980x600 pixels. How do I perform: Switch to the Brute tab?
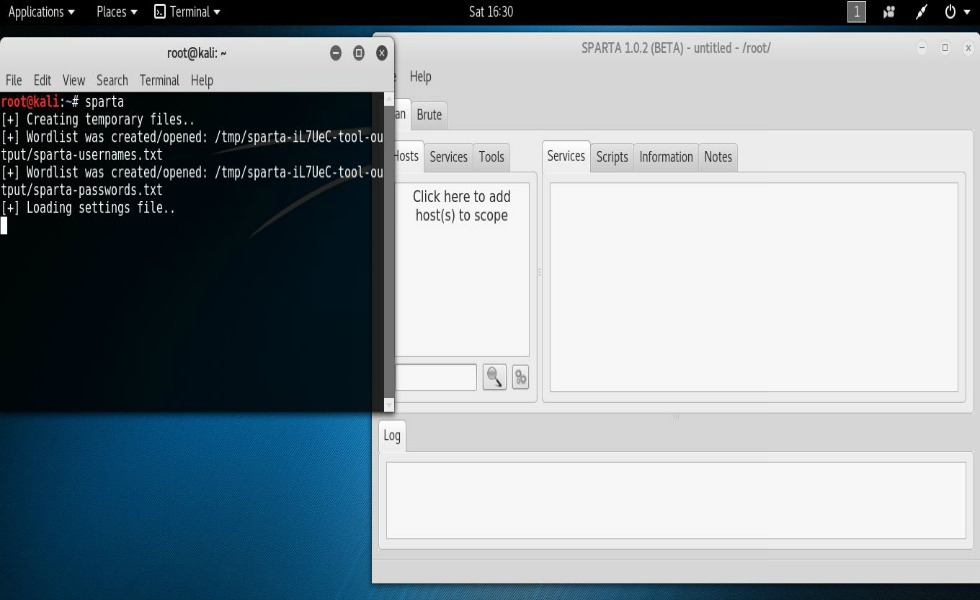[x=429, y=115]
